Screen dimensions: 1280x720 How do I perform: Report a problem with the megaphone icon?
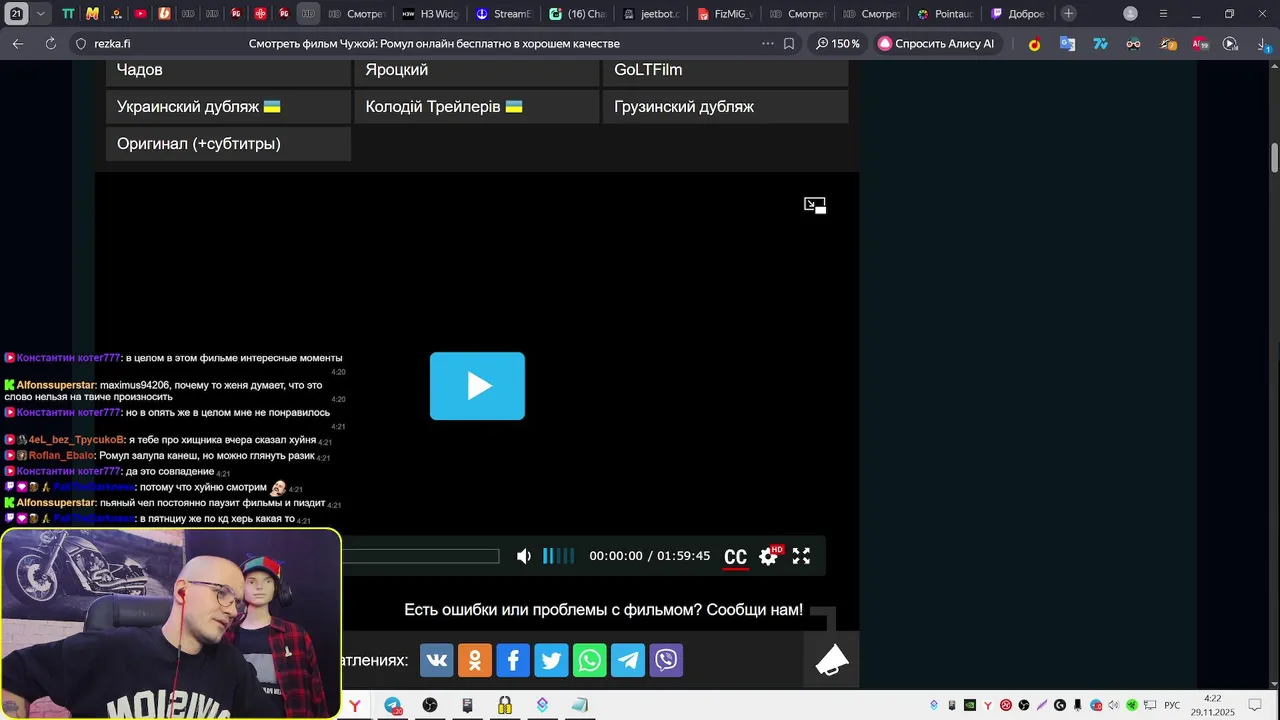click(831, 660)
